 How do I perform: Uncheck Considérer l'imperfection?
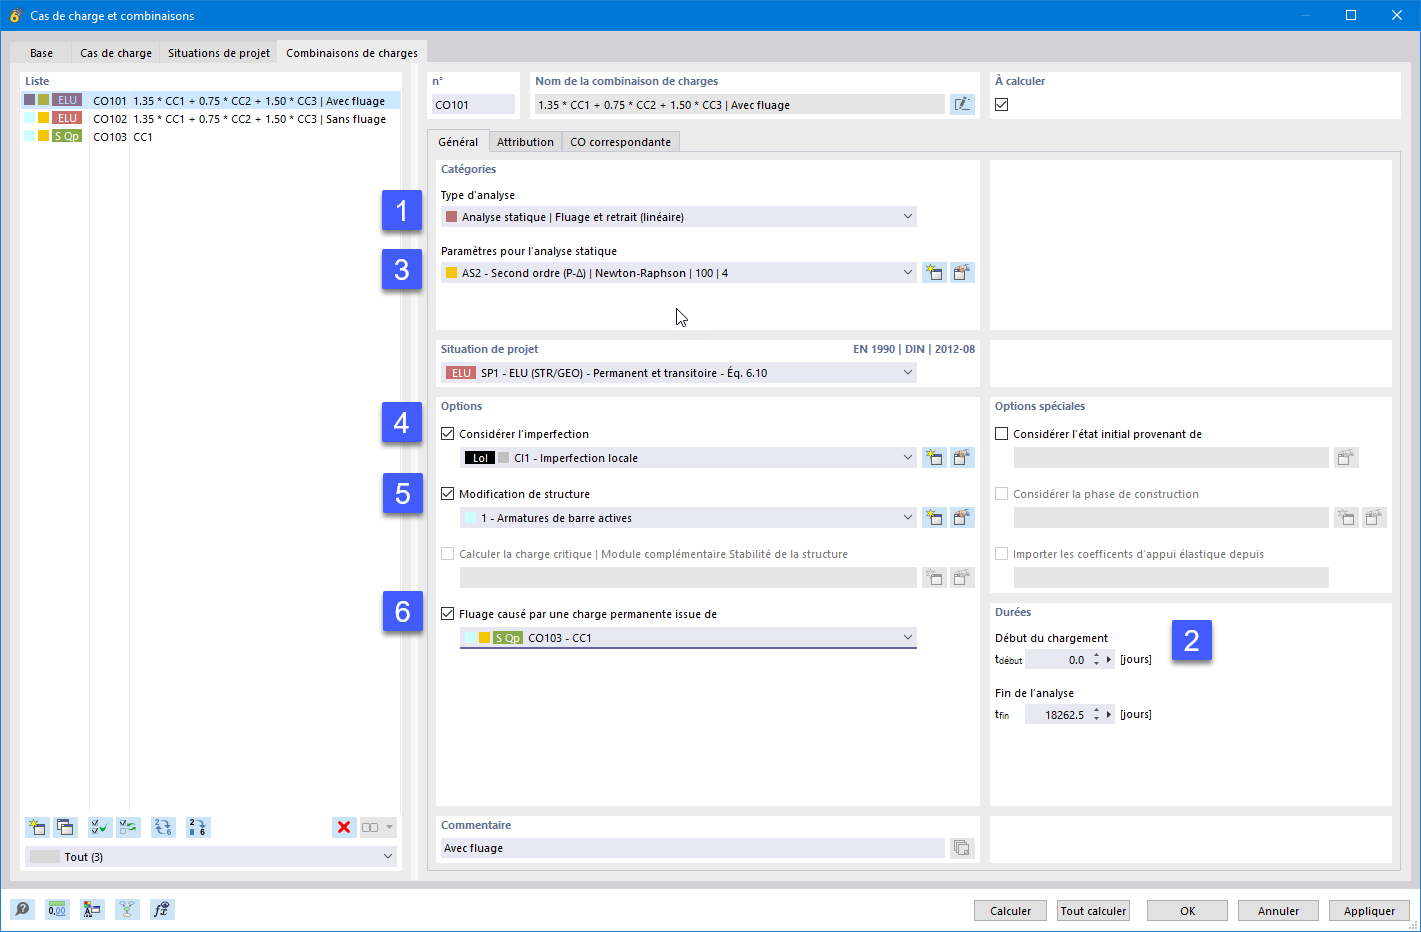447,434
